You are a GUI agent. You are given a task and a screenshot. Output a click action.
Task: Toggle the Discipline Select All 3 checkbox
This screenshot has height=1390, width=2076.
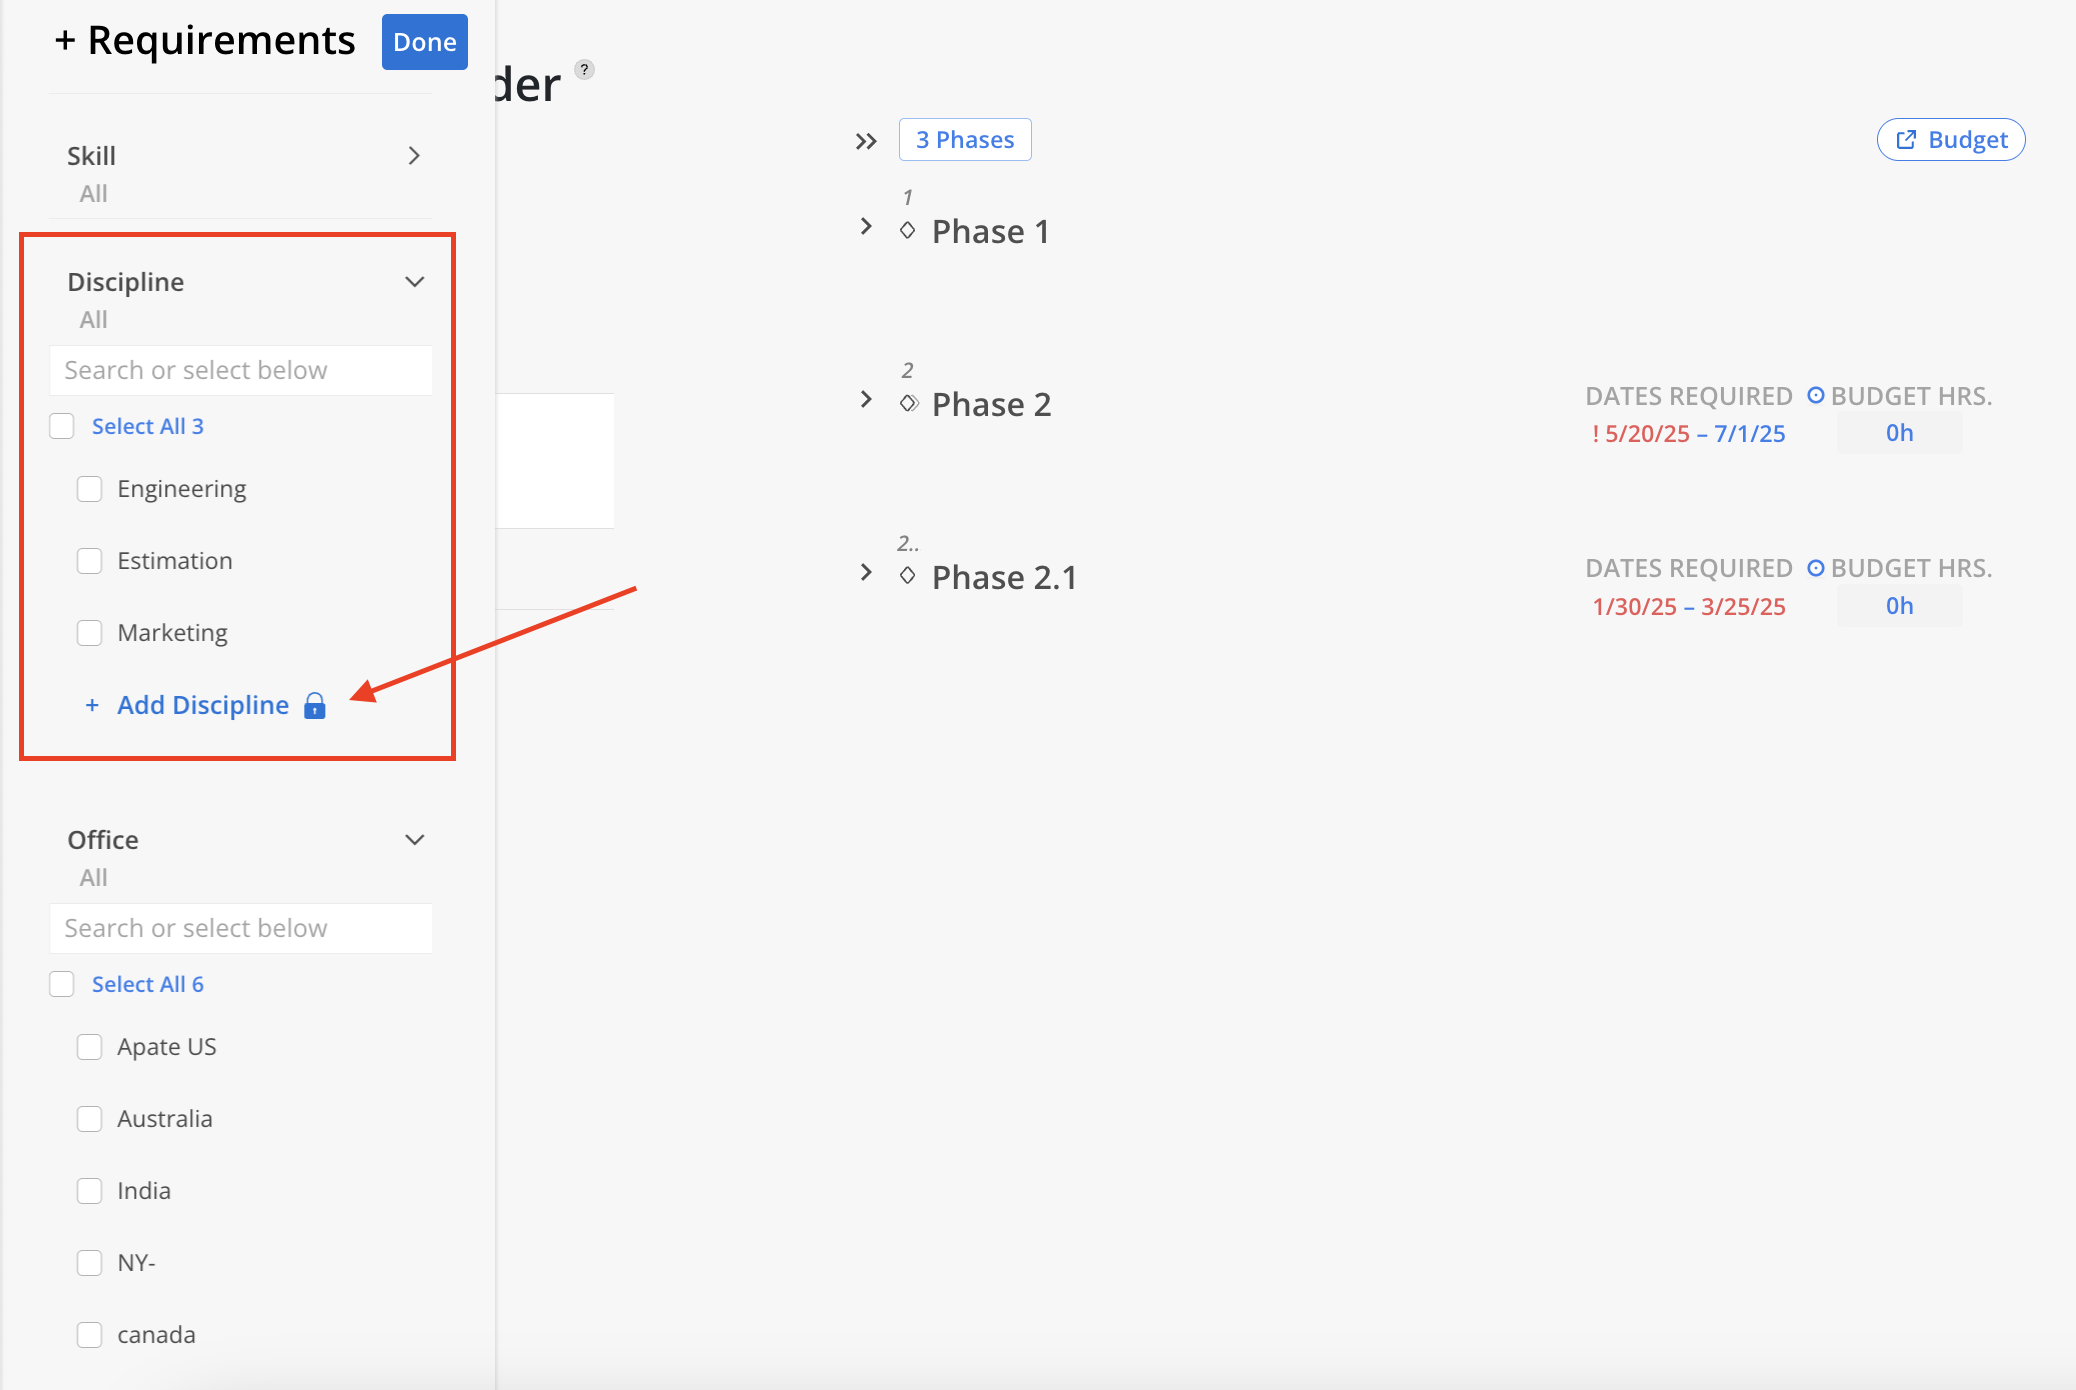(x=62, y=426)
